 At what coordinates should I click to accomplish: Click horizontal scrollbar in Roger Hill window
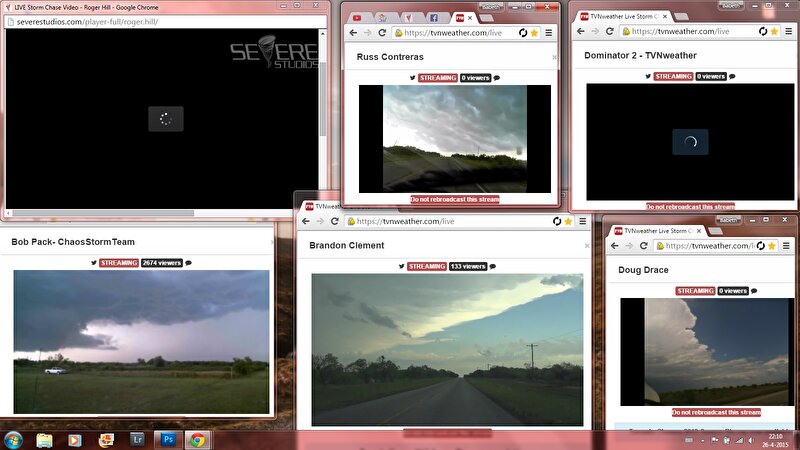click(x=103, y=213)
